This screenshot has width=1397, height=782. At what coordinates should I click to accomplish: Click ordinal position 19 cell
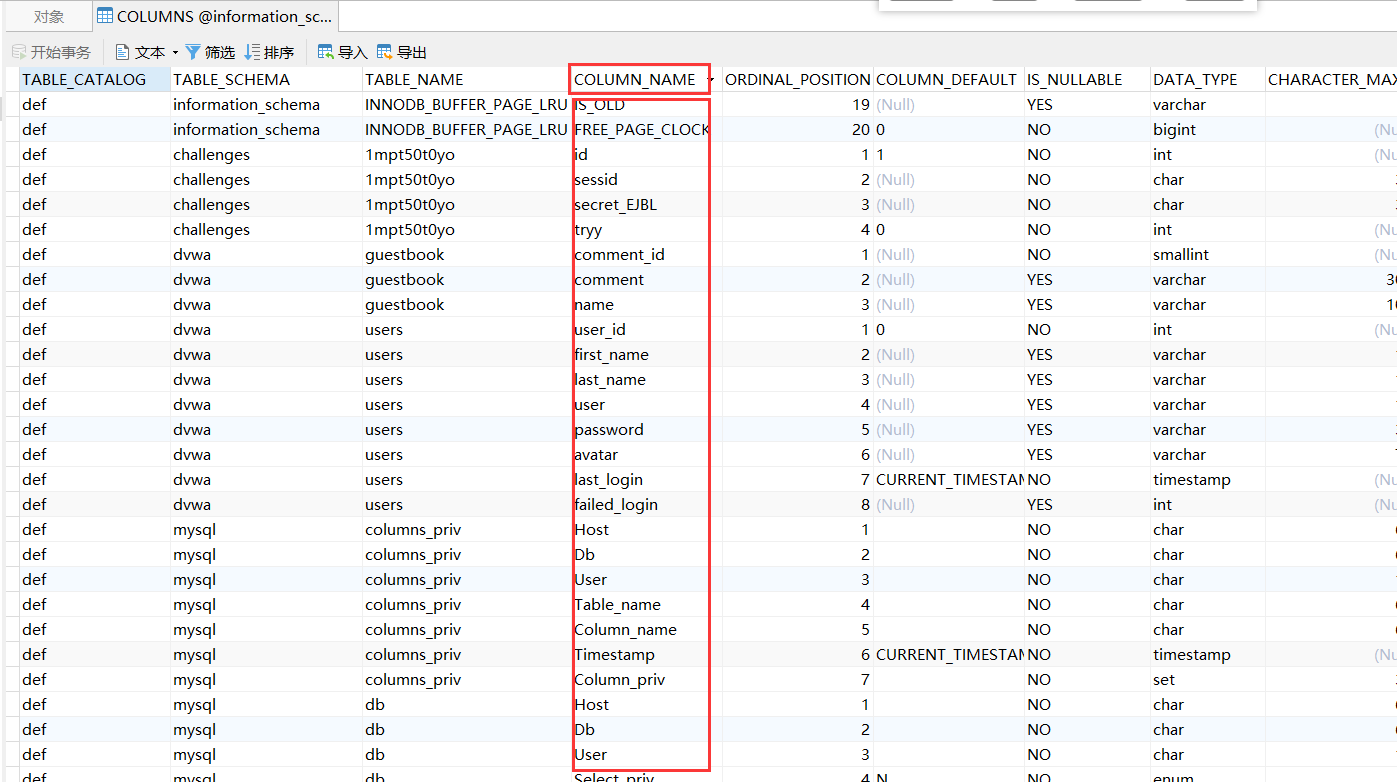(x=797, y=105)
